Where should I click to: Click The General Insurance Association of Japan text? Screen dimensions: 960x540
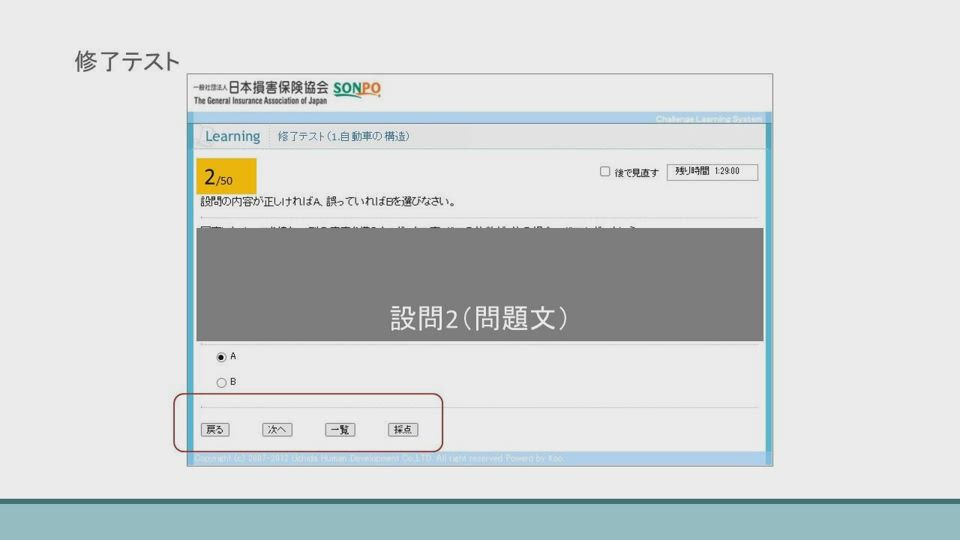click(260, 102)
